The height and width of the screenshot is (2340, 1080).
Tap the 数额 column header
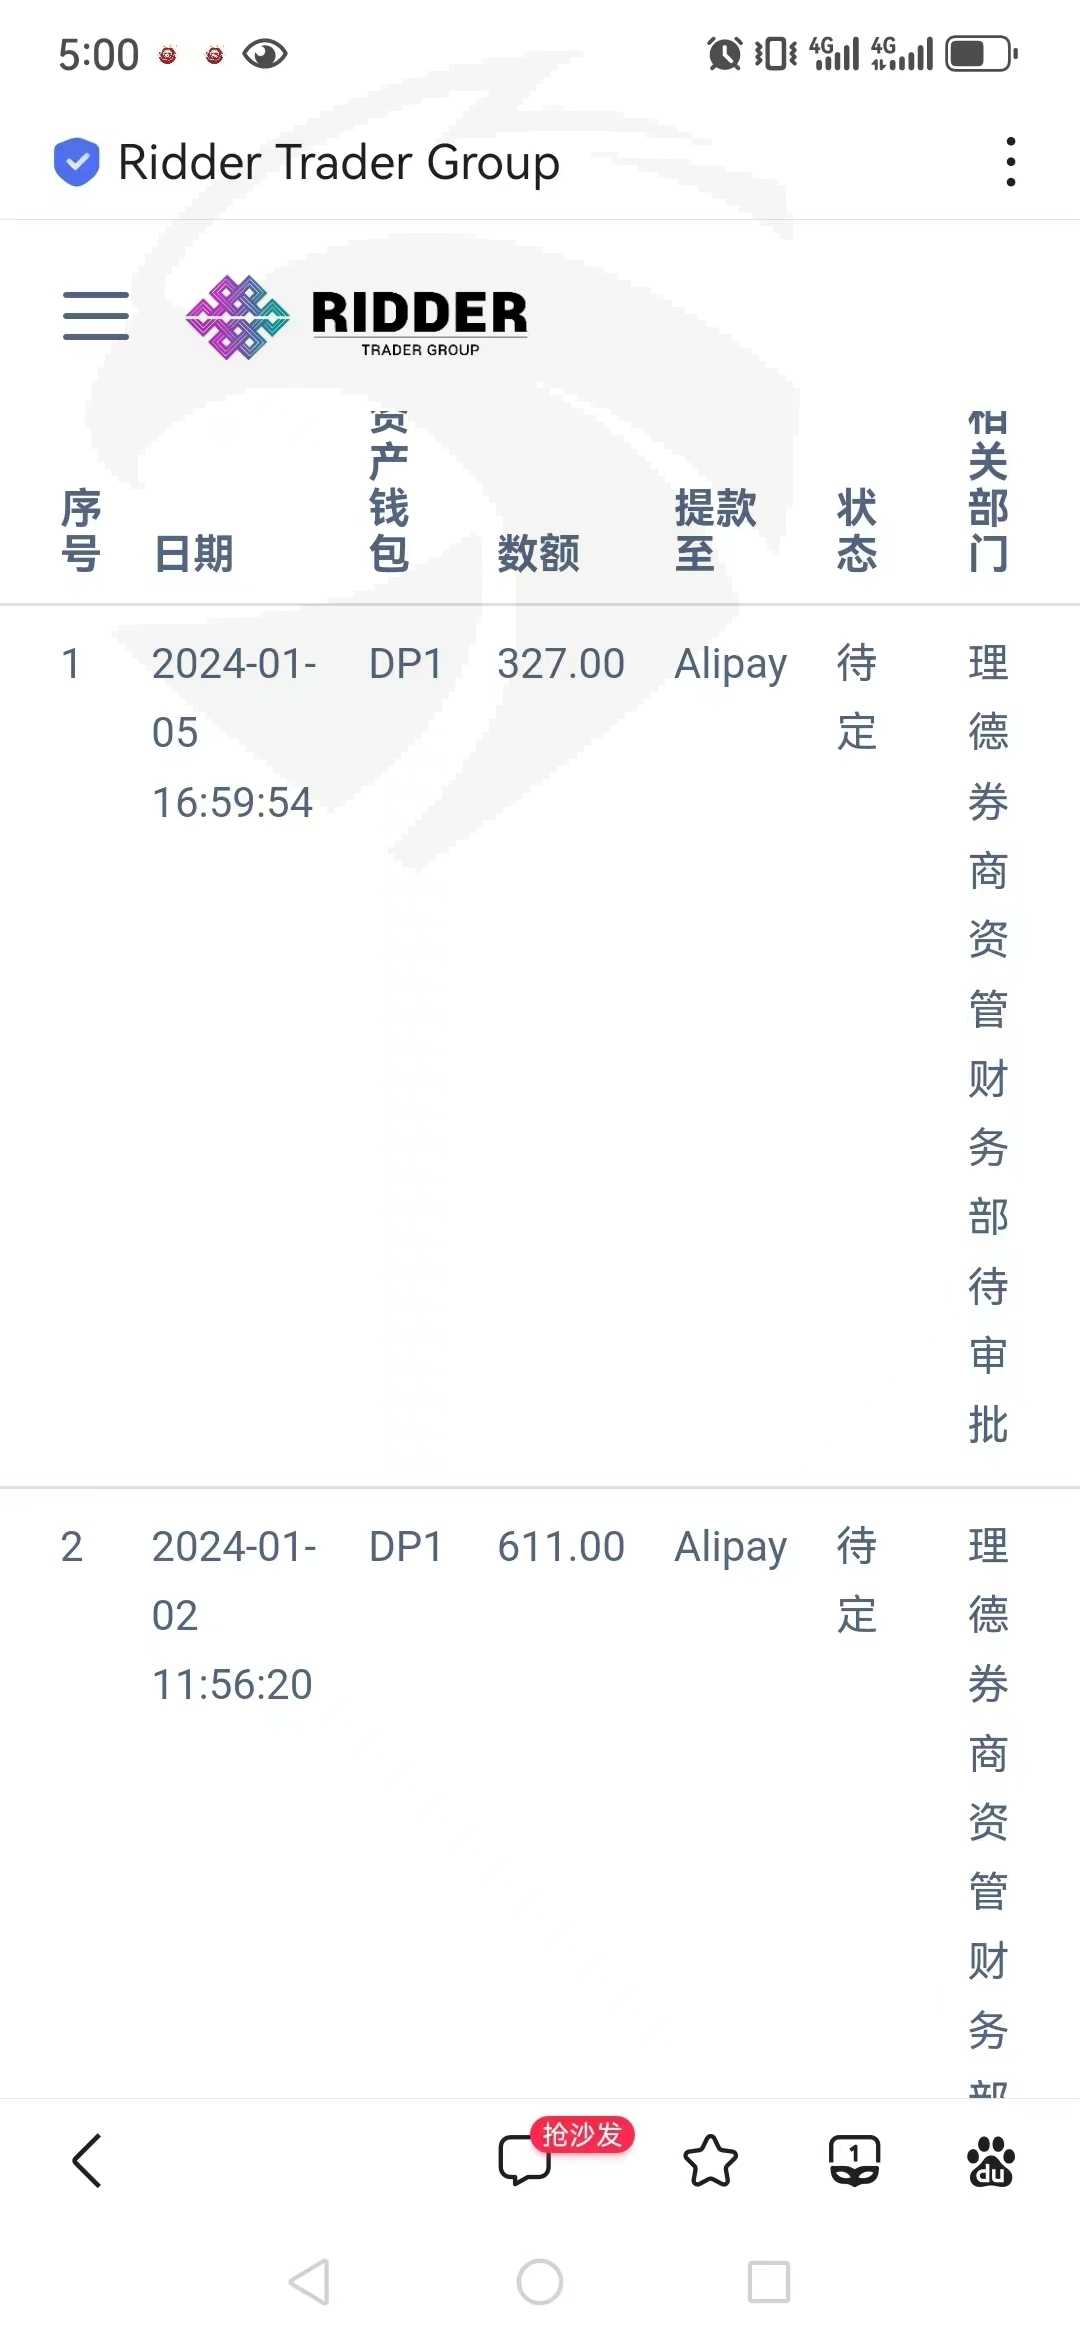pyautogui.click(x=538, y=553)
